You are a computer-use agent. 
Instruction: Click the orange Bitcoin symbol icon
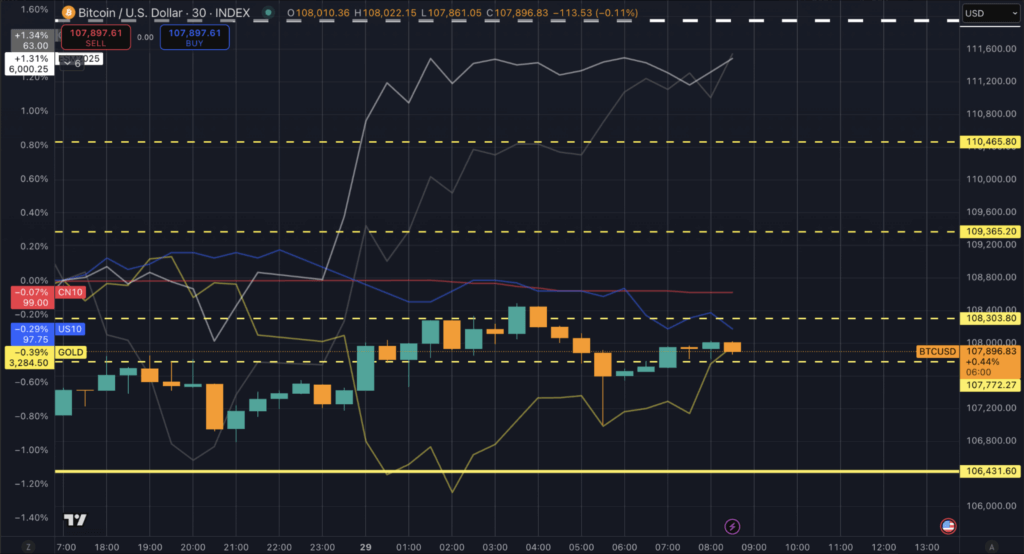coord(68,12)
